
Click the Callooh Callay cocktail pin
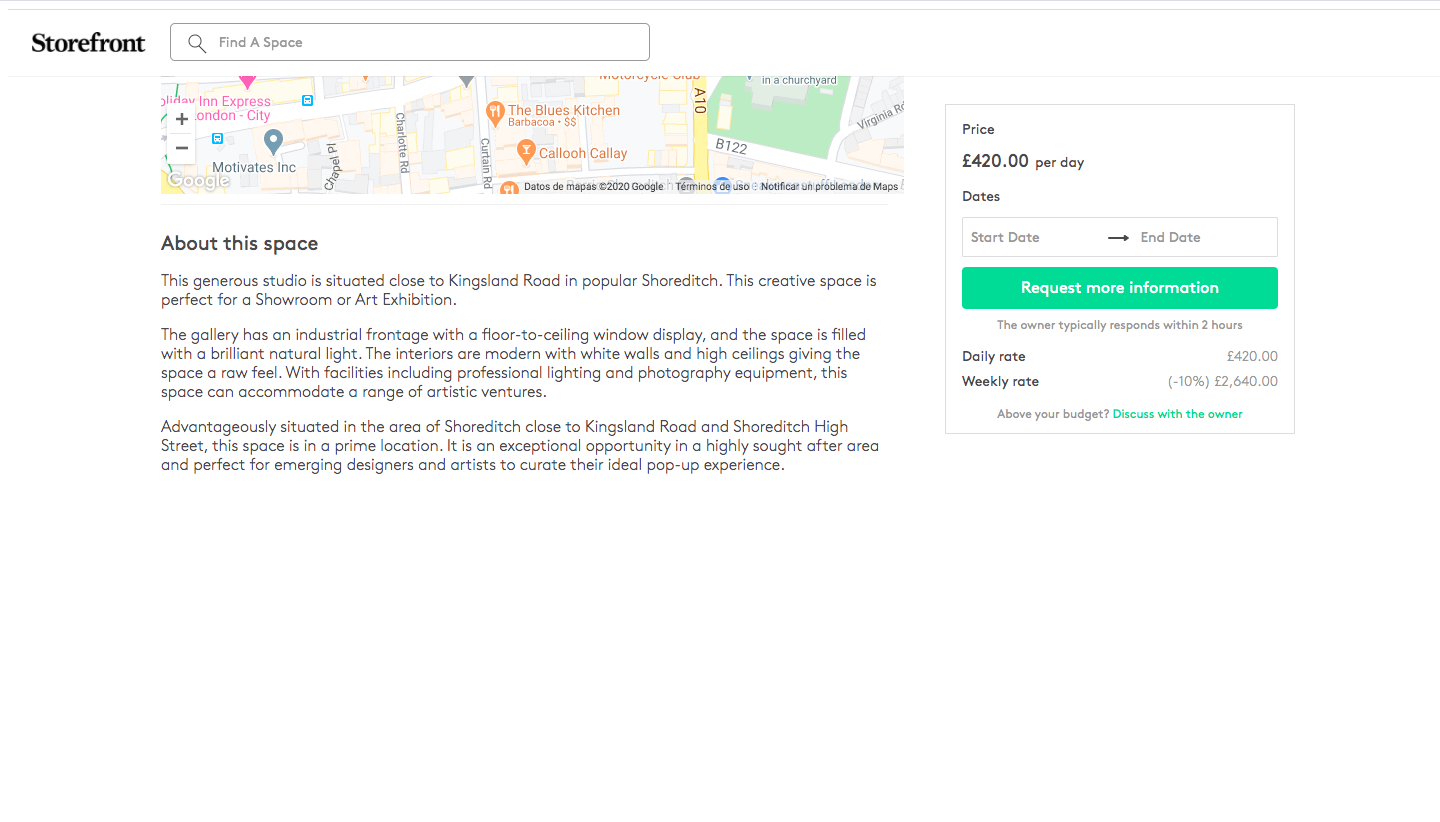tap(525, 152)
